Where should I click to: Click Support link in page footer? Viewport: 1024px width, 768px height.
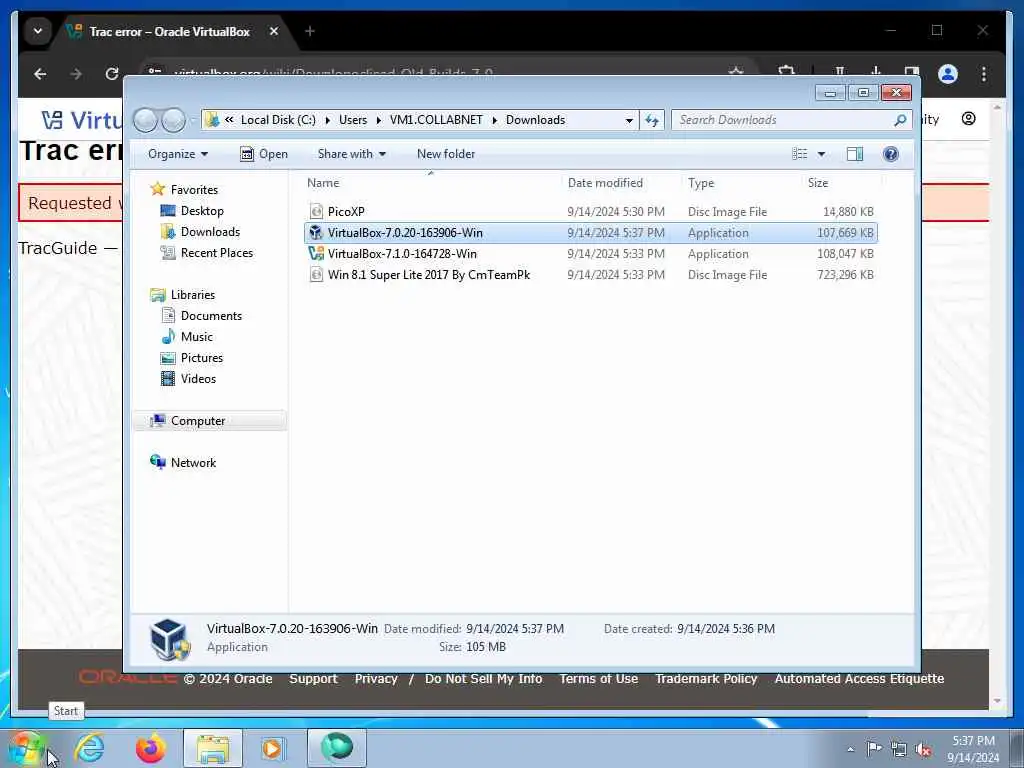(313, 679)
